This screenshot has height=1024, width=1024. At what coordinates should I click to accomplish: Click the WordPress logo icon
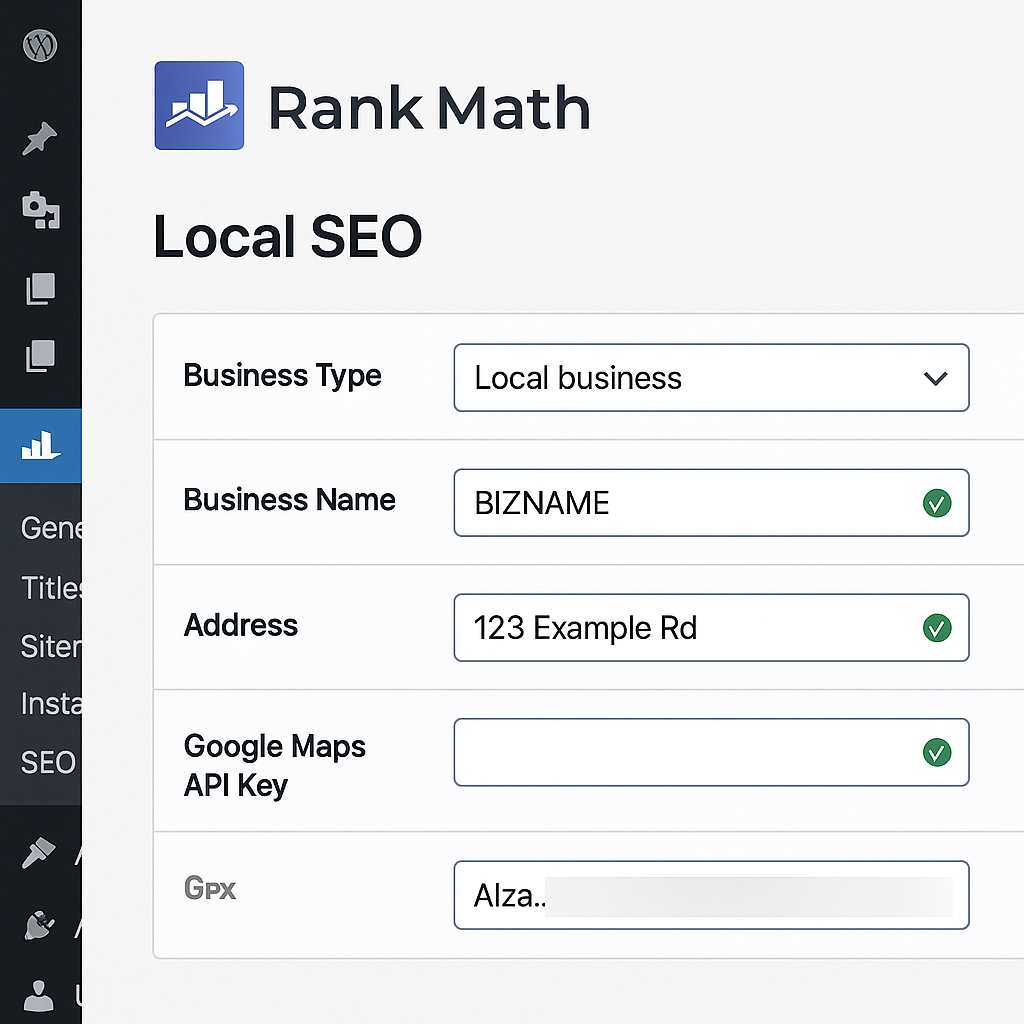40,45
